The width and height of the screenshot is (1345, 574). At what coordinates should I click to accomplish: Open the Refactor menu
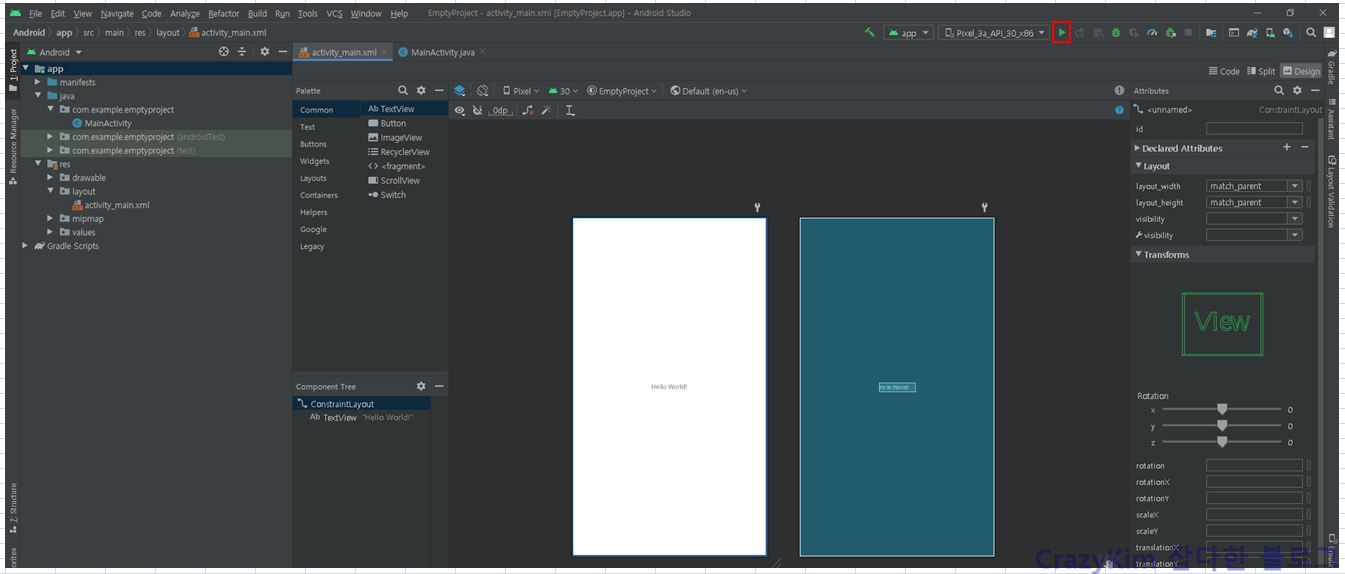(x=224, y=14)
